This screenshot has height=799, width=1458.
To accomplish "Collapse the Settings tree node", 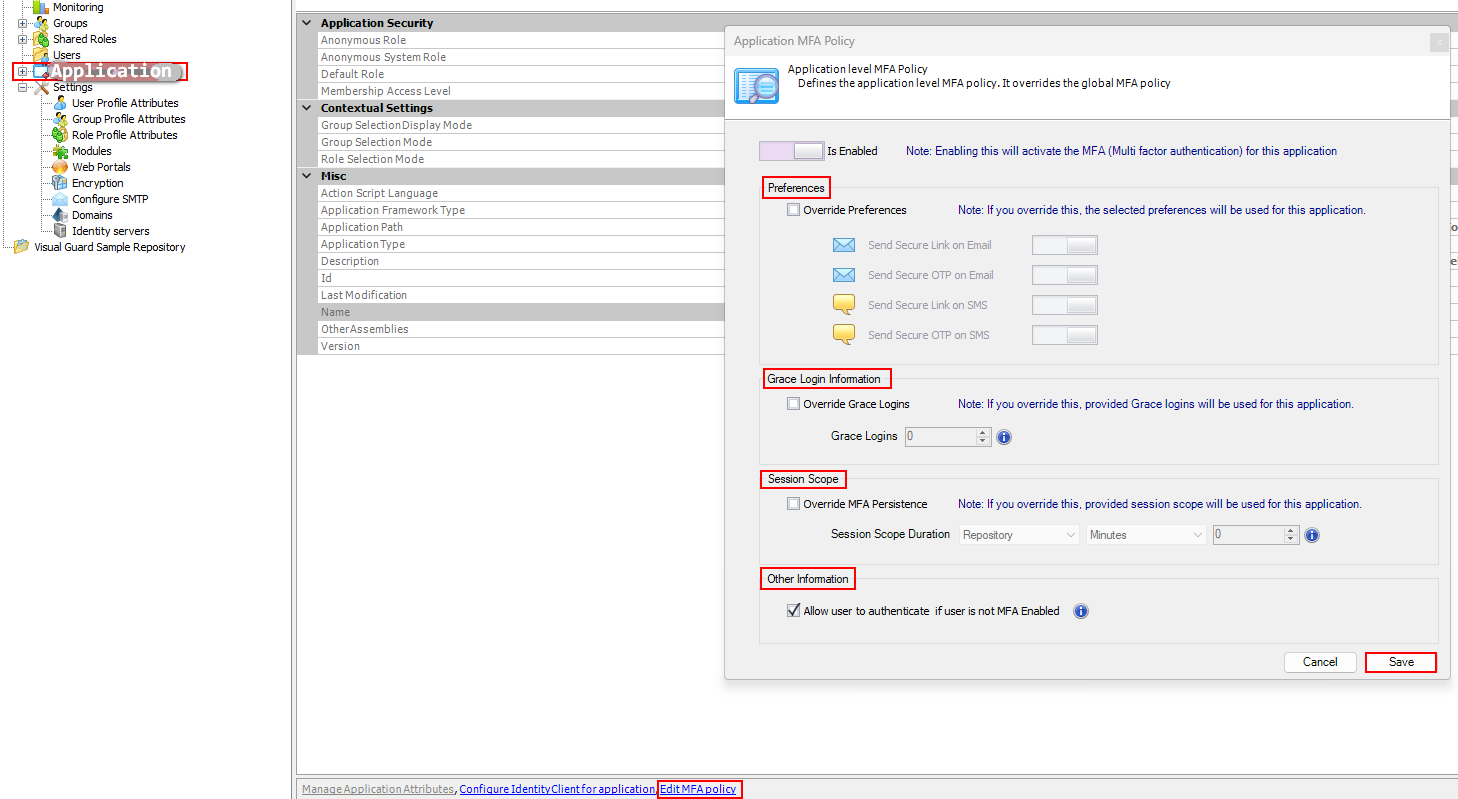I will pos(22,87).
